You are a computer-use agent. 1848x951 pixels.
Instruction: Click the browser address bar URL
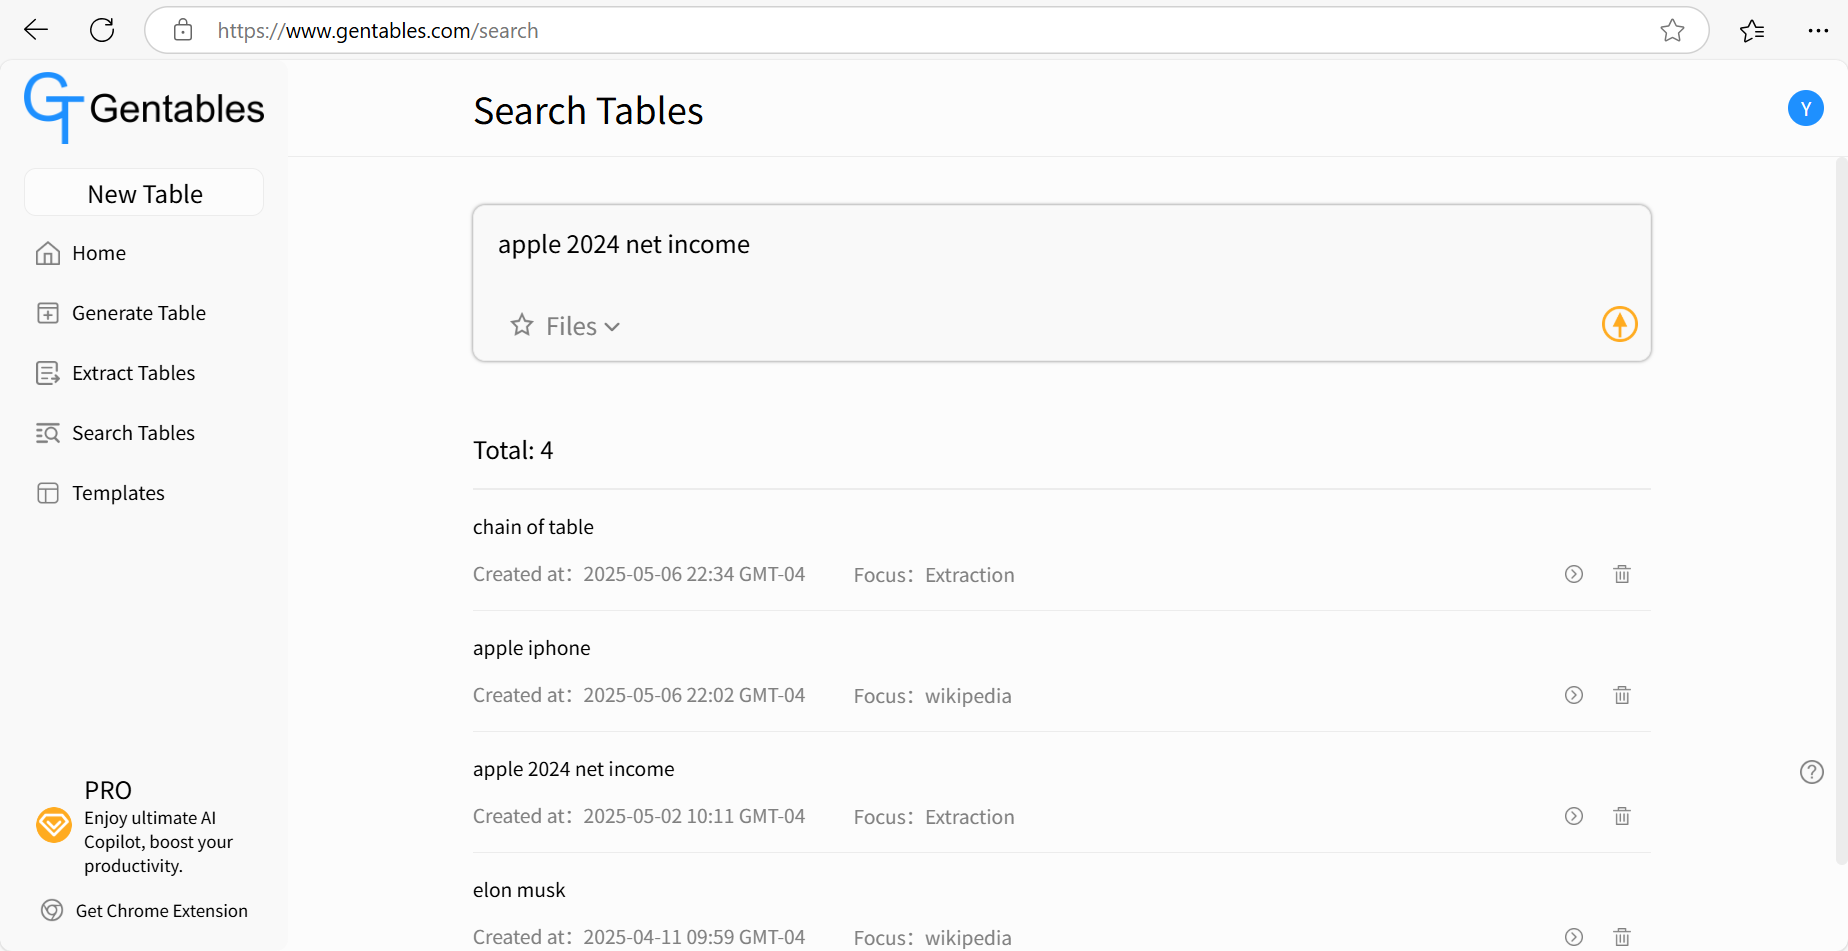[x=378, y=31]
